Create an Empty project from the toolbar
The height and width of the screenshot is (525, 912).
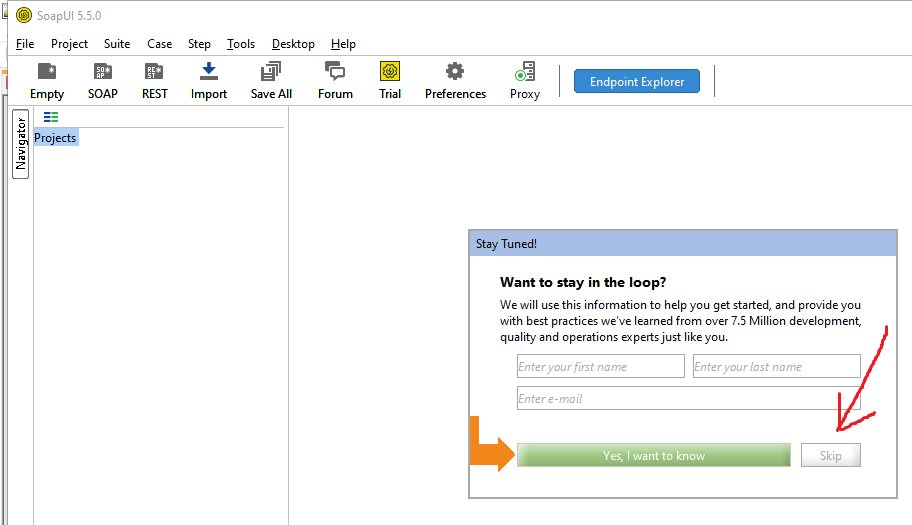click(x=47, y=81)
